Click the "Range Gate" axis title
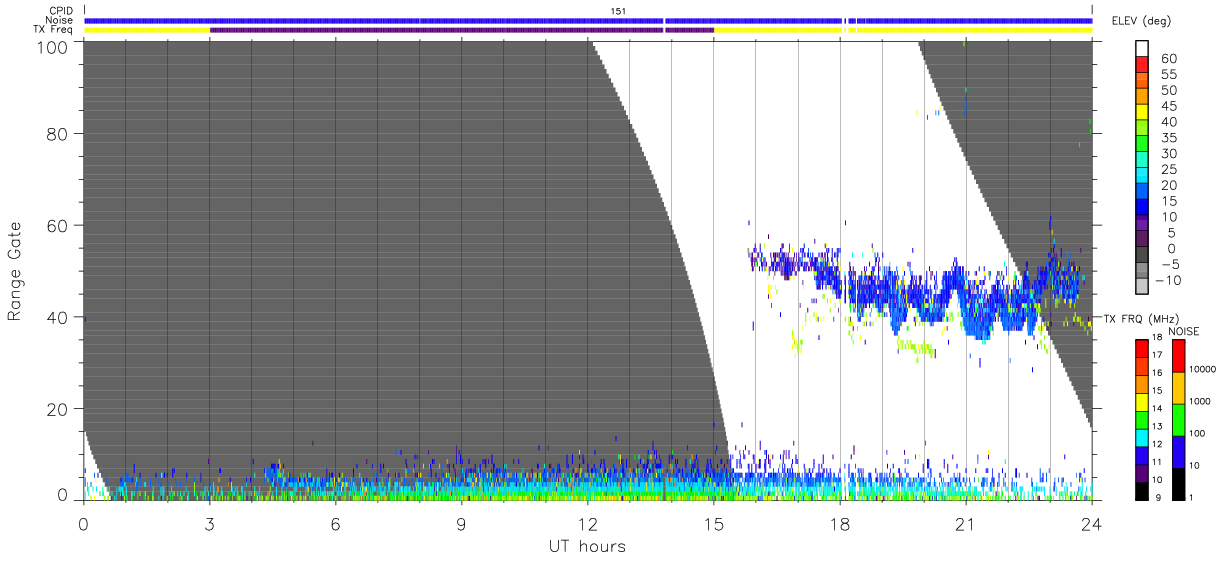Viewport: 1228px width, 567px height. 15,271
